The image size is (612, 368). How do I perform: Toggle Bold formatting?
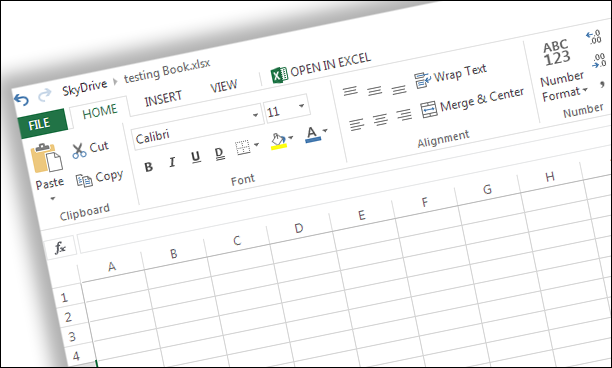click(x=148, y=167)
